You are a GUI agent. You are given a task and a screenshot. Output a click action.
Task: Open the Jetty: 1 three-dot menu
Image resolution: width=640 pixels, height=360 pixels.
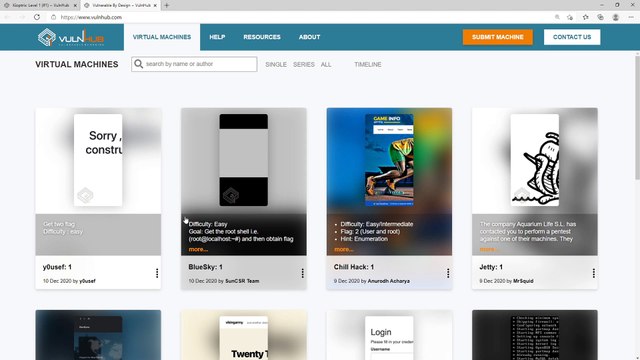pyautogui.click(x=593, y=273)
